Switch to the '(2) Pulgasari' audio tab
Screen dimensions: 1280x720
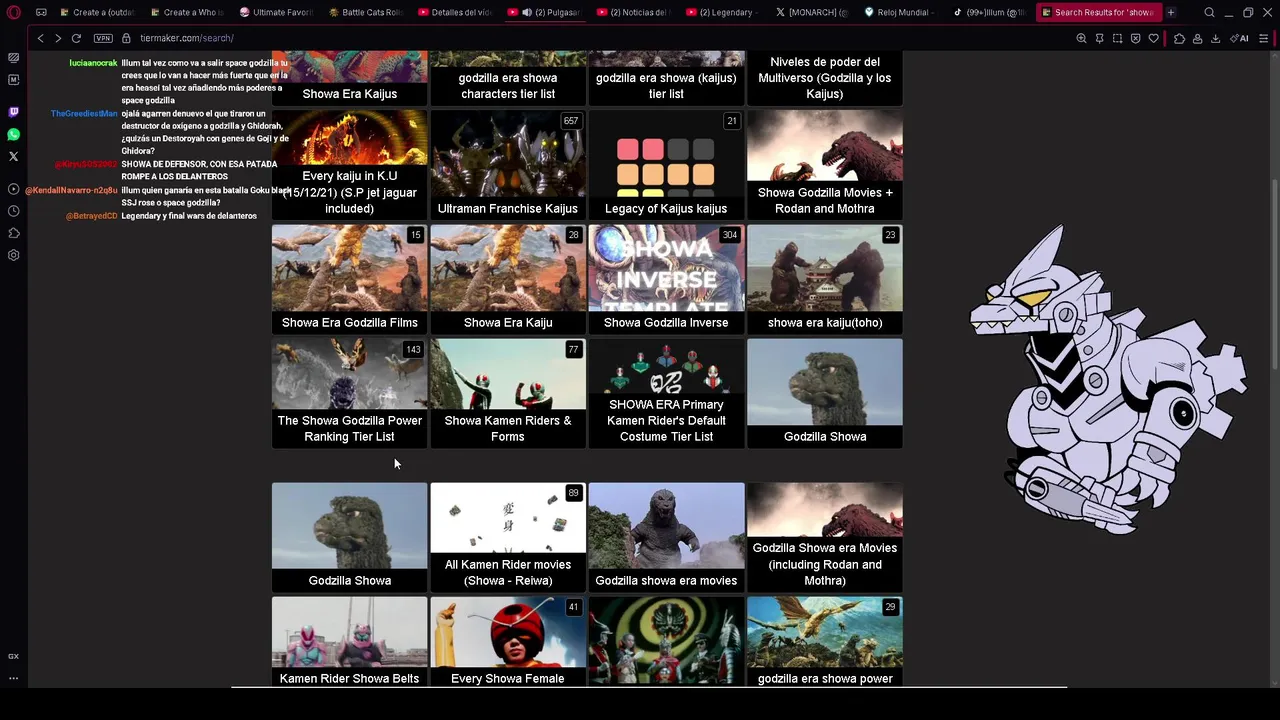tap(545, 12)
